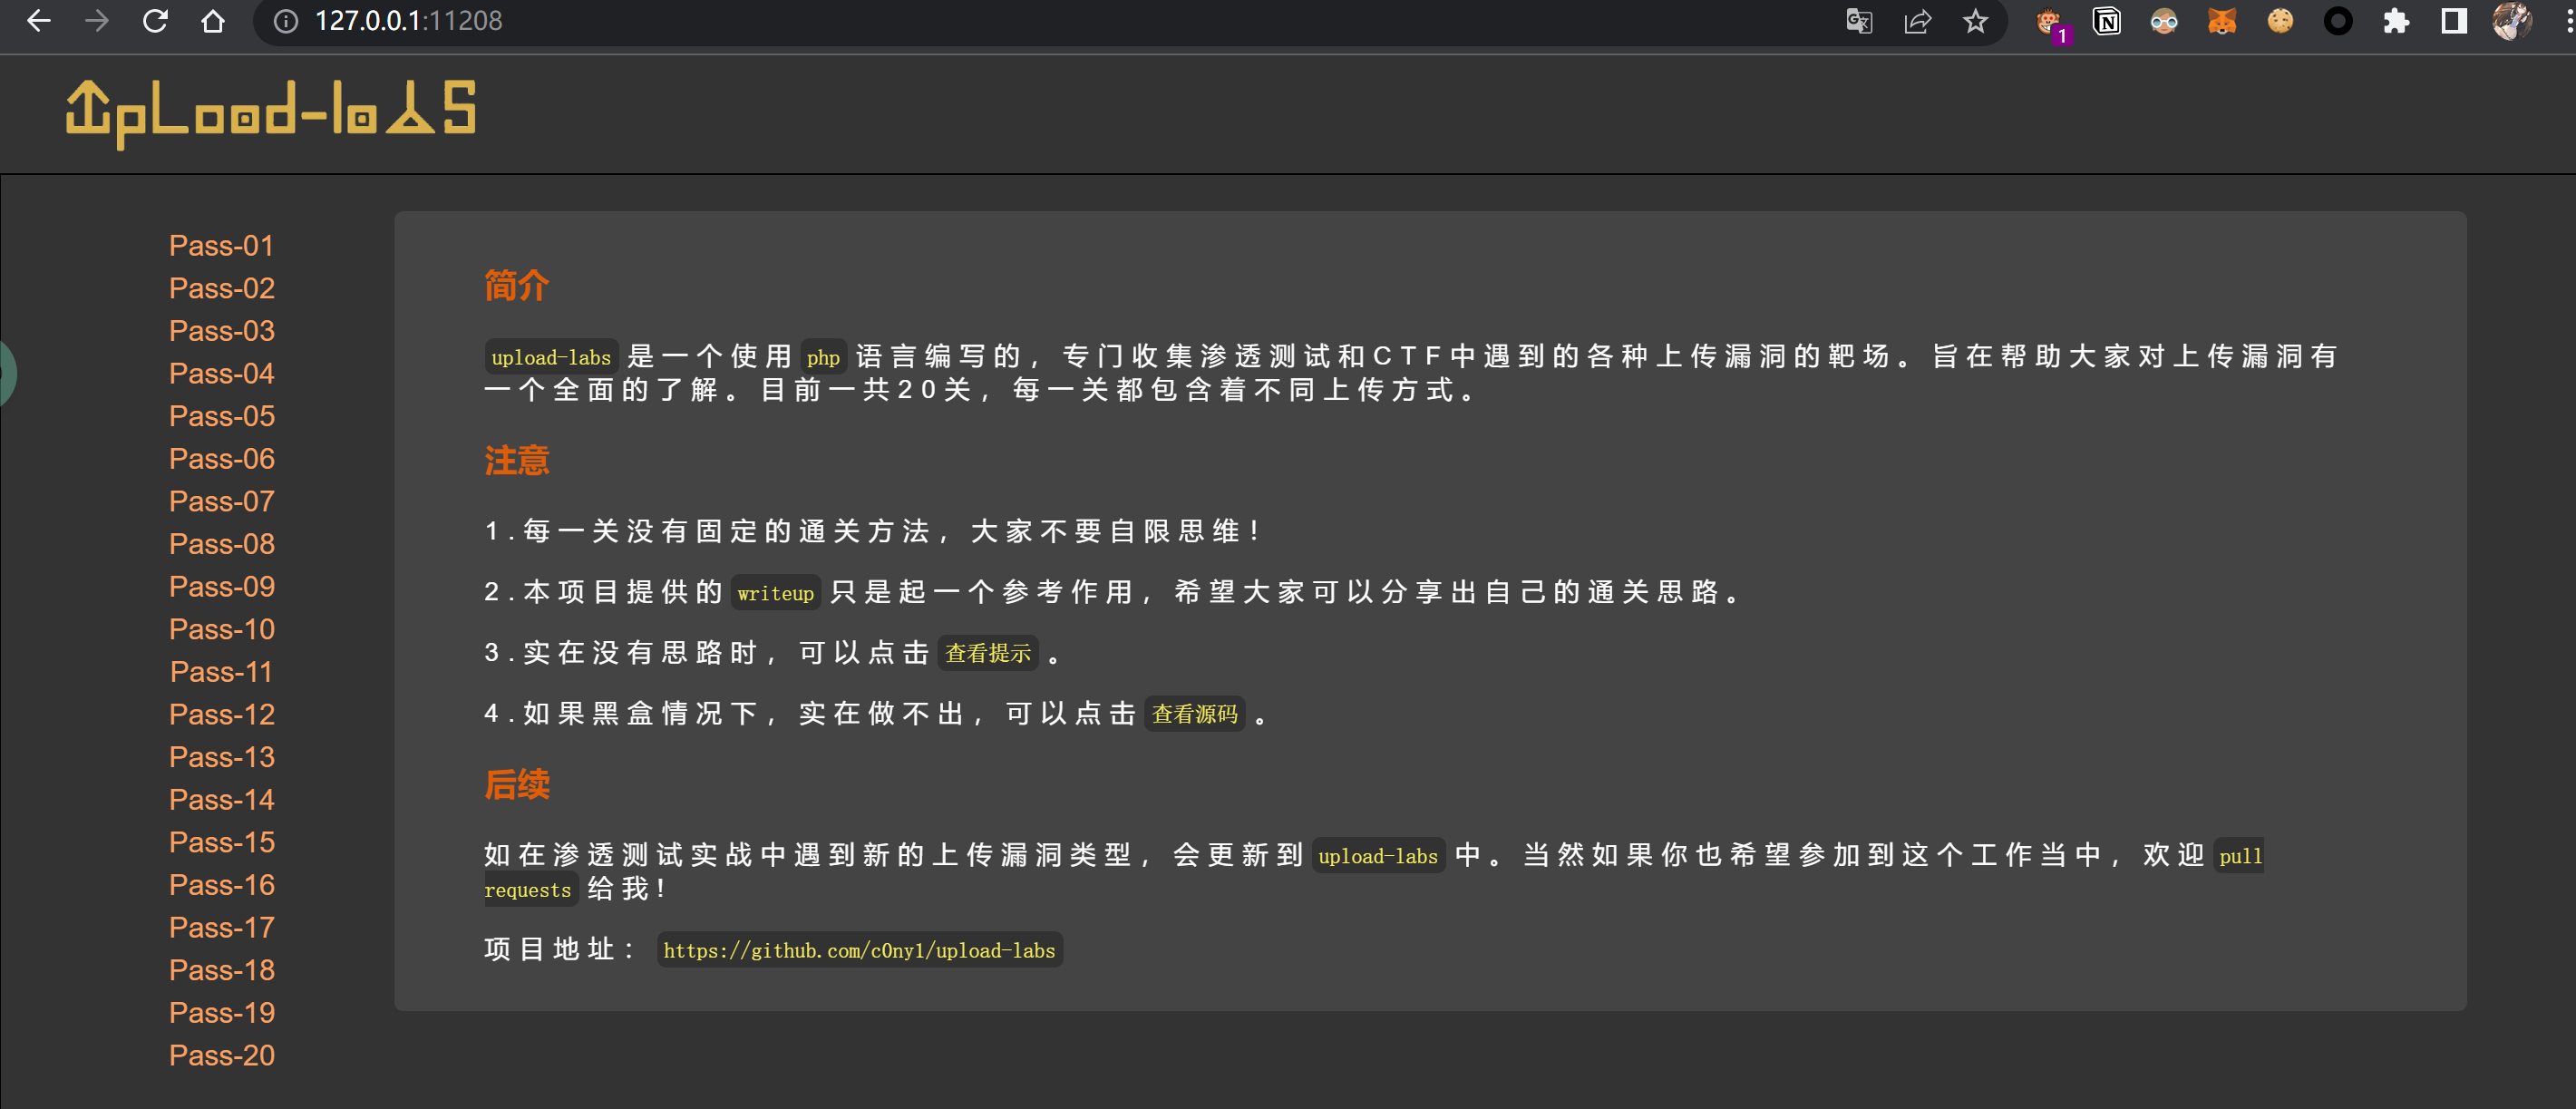Click 'upload-labs' tag in intro paragraph

(551, 357)
